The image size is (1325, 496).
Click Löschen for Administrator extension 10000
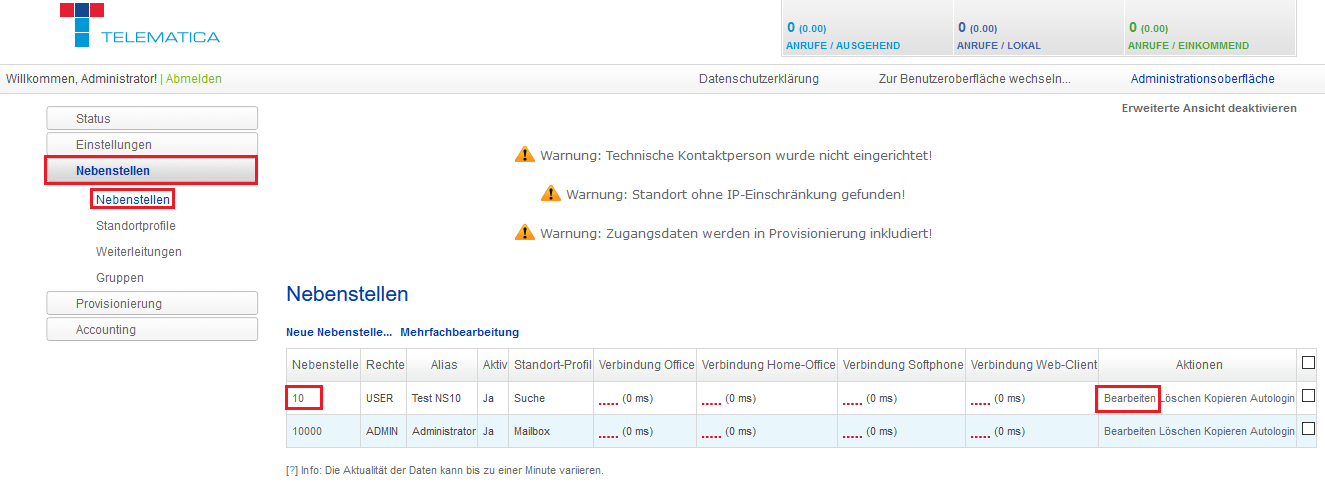1179,431
